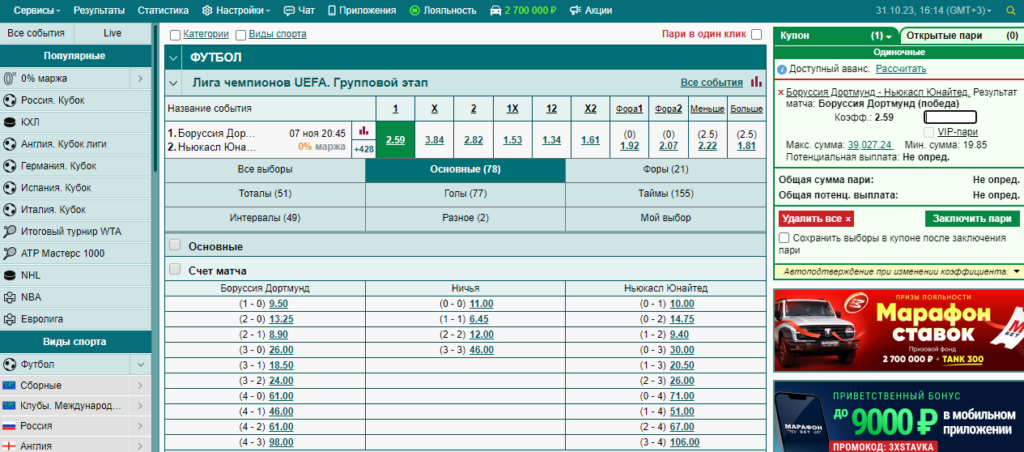Click the EU flag icon beside Сборные

[x=9, y=385]
